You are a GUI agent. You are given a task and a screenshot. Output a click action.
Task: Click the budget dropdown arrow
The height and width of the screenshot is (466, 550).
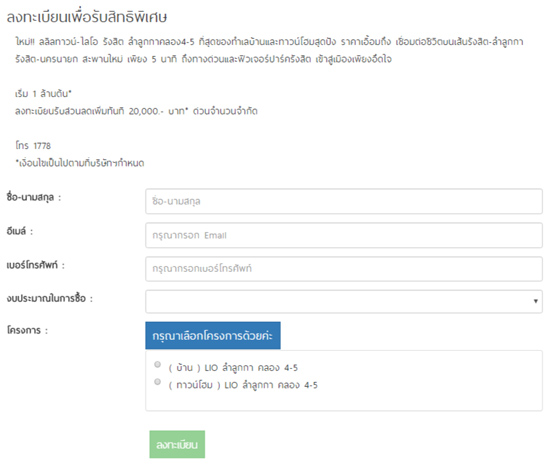pyautogui.click(x=535, y=301)
